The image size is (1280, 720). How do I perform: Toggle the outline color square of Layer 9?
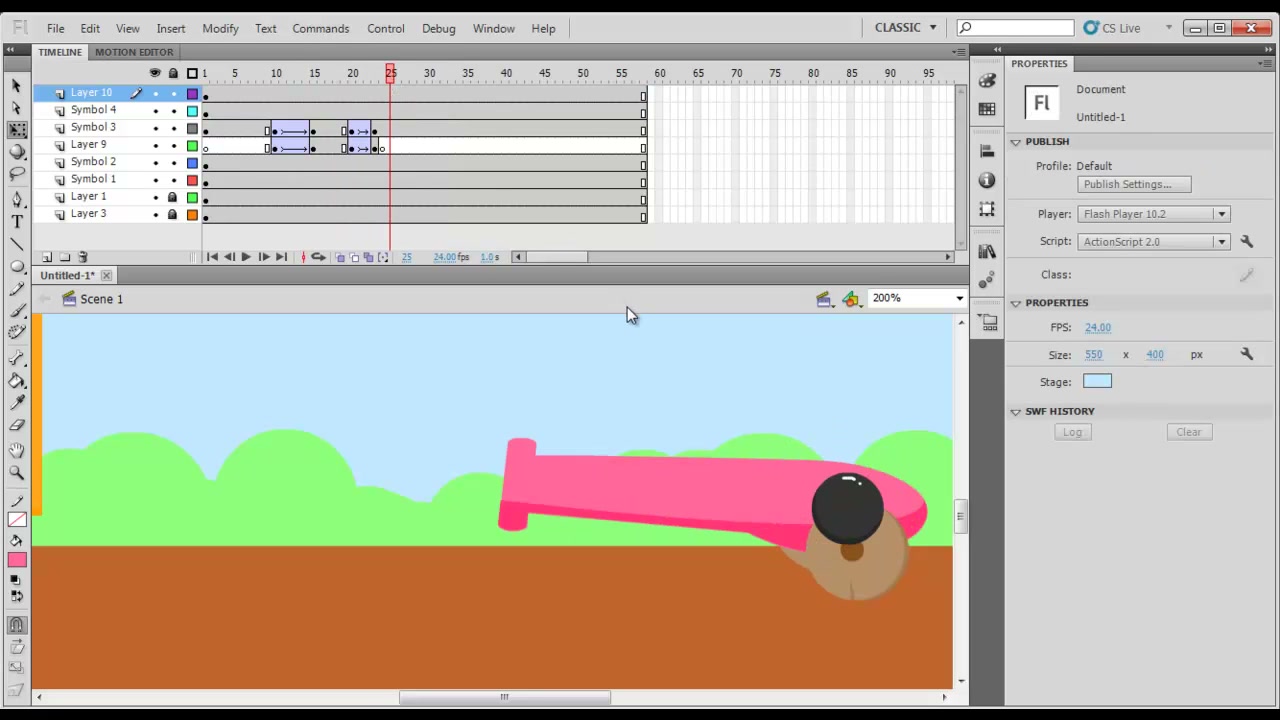click(x=192, y=145)
